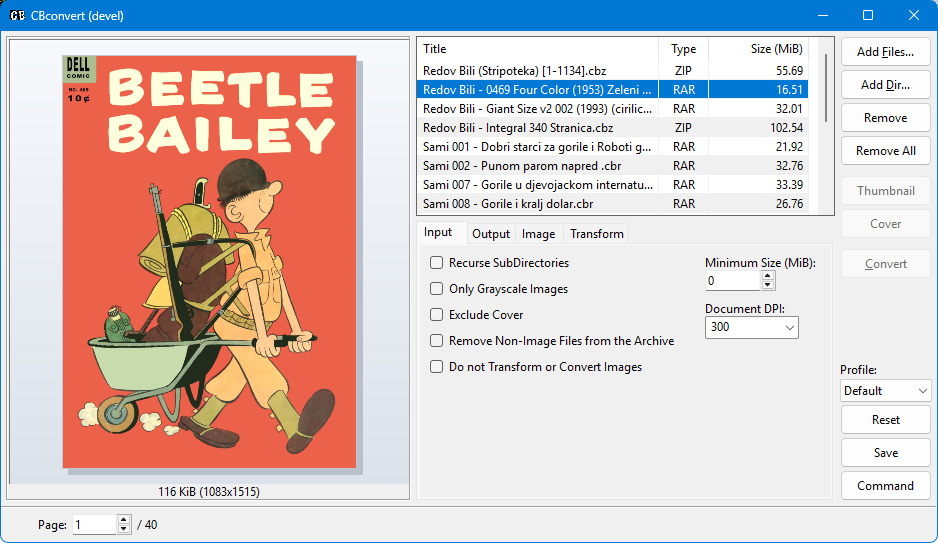Decrease Minimum Size with down arrow

(x=768, y=285)
